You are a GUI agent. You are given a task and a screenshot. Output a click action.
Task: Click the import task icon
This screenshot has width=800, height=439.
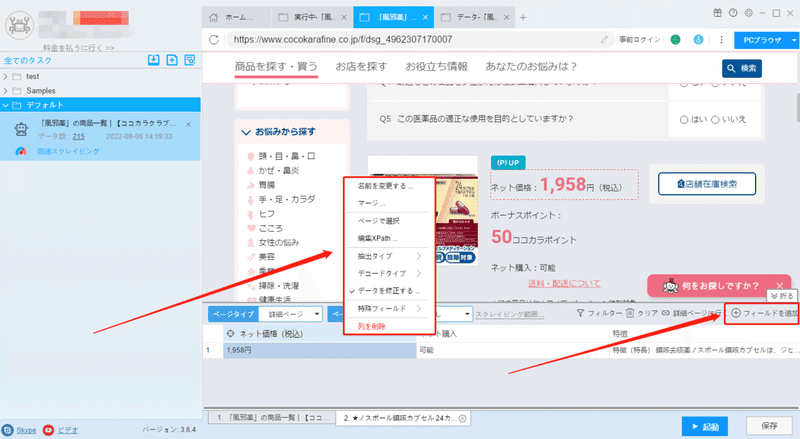click(153, 60)
